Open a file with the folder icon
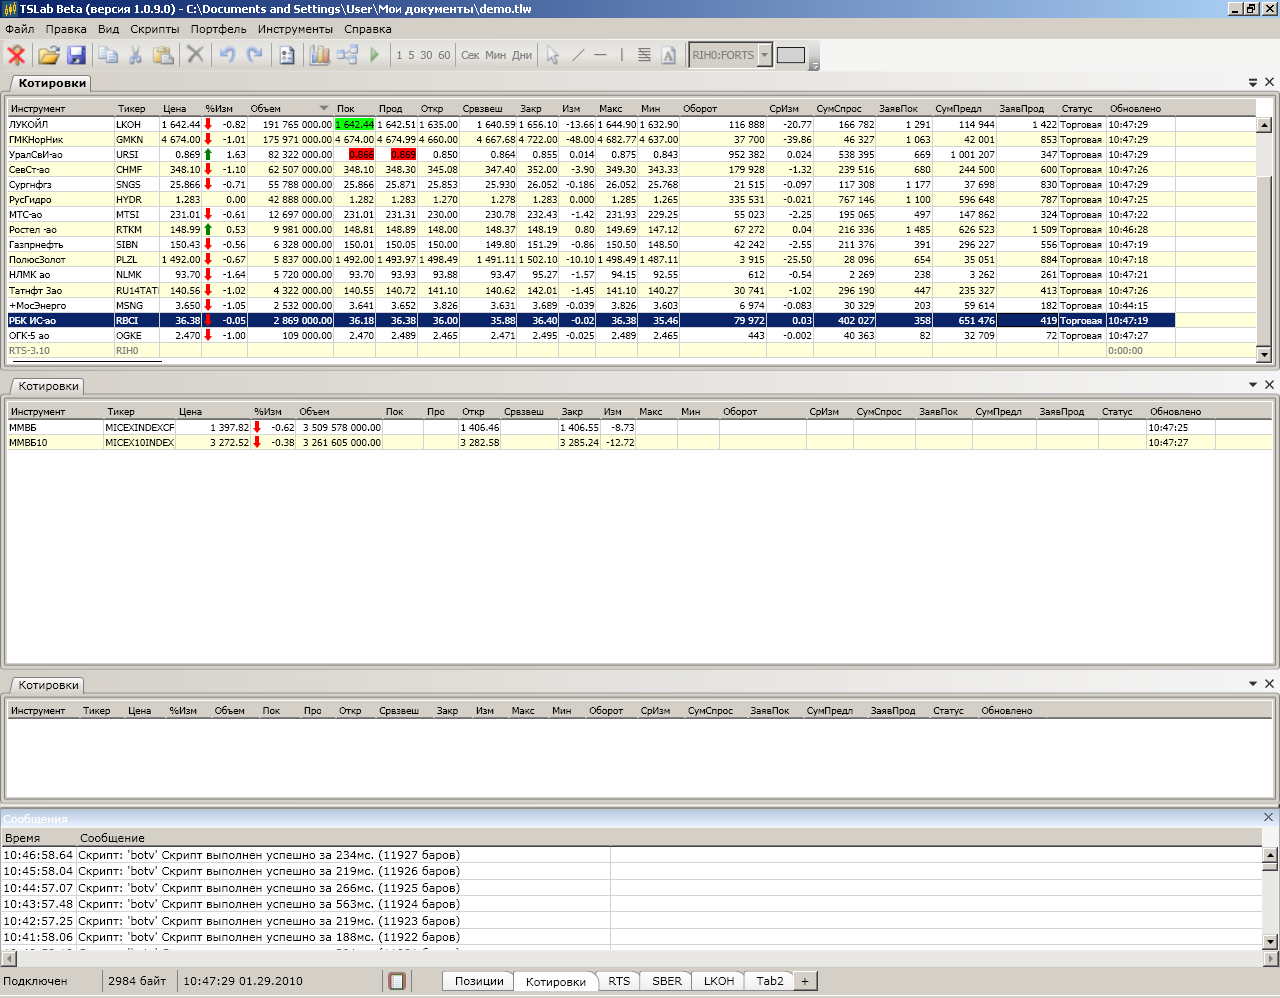The width and height of the screenshot is (1280, 998). click(x=48, y=55)
